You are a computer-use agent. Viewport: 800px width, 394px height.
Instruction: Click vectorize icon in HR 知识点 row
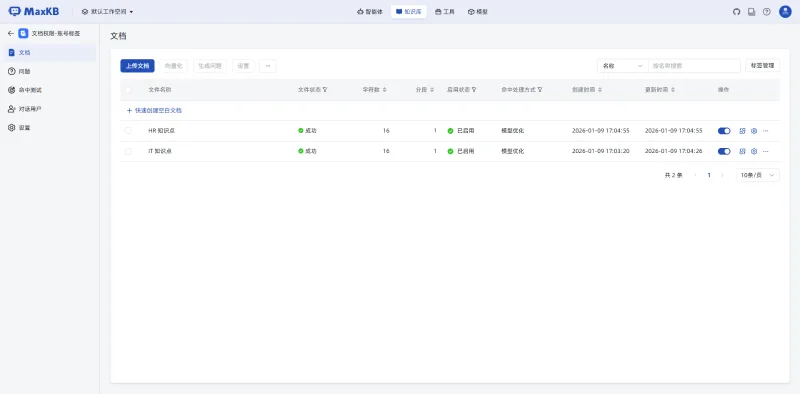point(742,131)
